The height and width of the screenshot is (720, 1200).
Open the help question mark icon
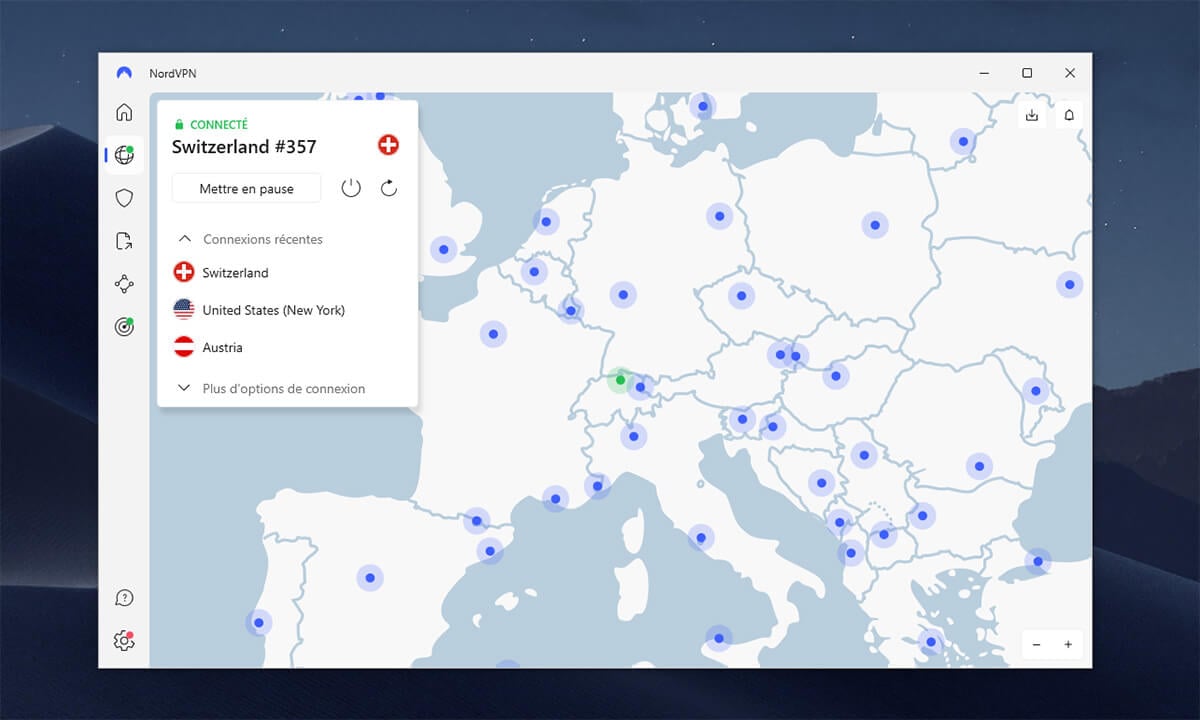pos(124,598)
